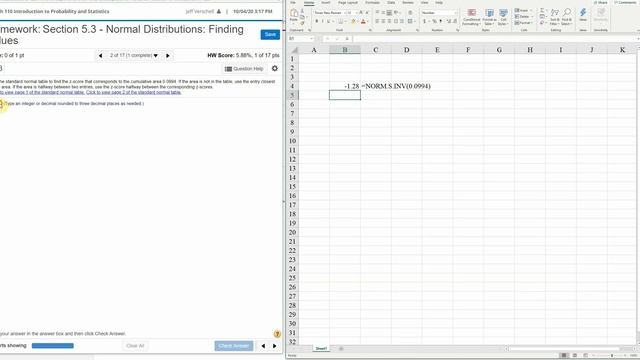Image resolution: width=640 pixels, height=360 pixels.
Task: Open Sort & Filter menu
Action: coord(555,17)
